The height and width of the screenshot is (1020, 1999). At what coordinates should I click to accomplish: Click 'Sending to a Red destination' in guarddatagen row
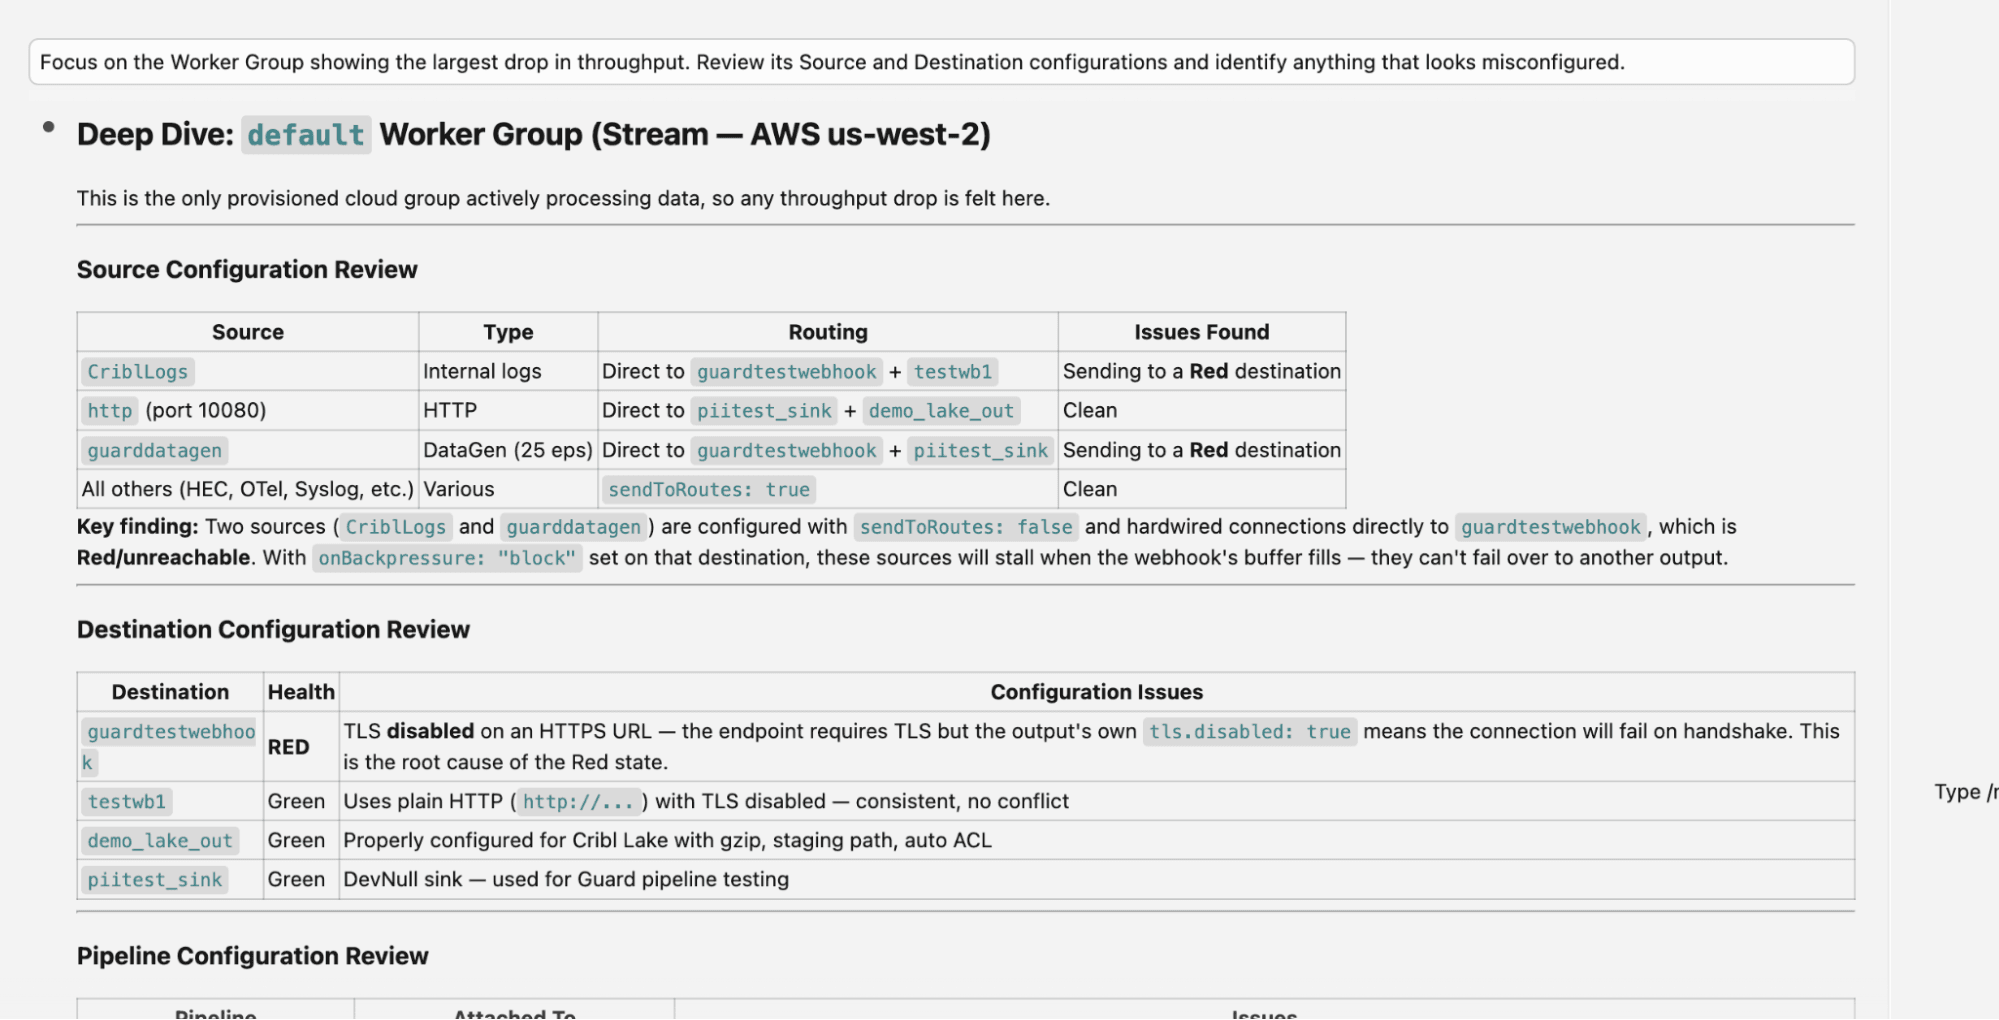tap(1201, 450)
